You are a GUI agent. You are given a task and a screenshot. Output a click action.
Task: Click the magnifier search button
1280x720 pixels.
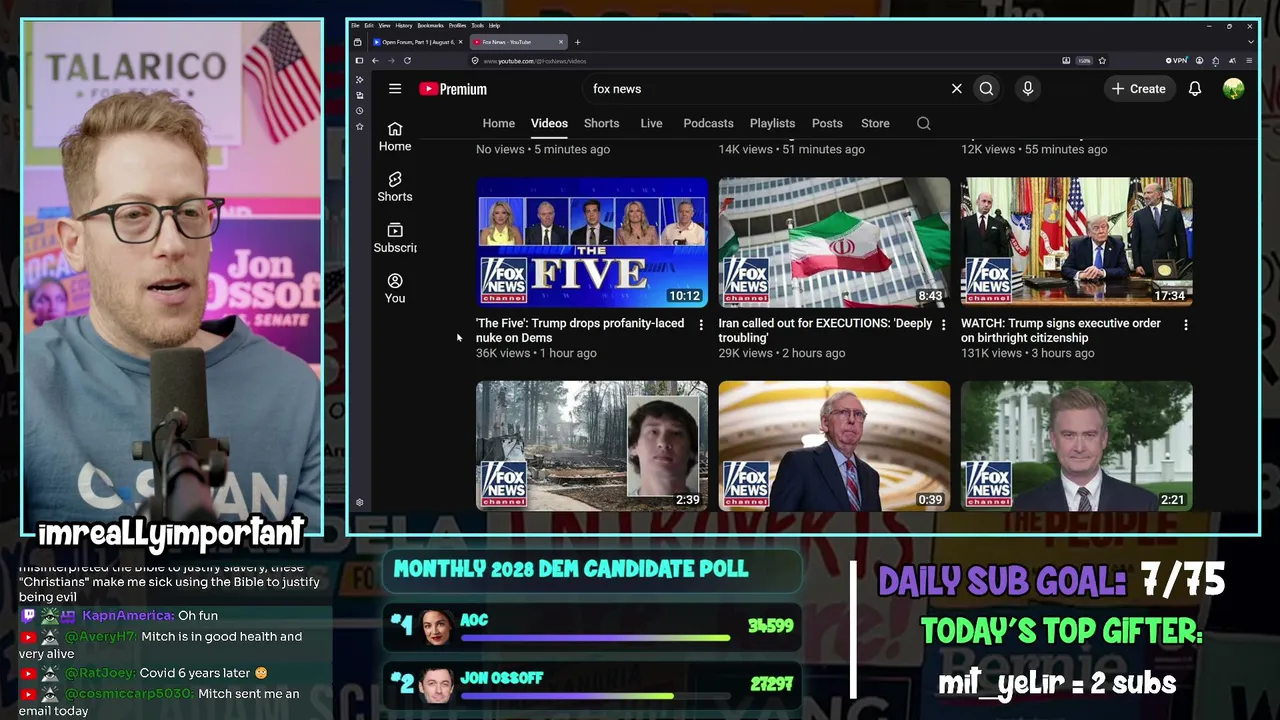[986, 89]
